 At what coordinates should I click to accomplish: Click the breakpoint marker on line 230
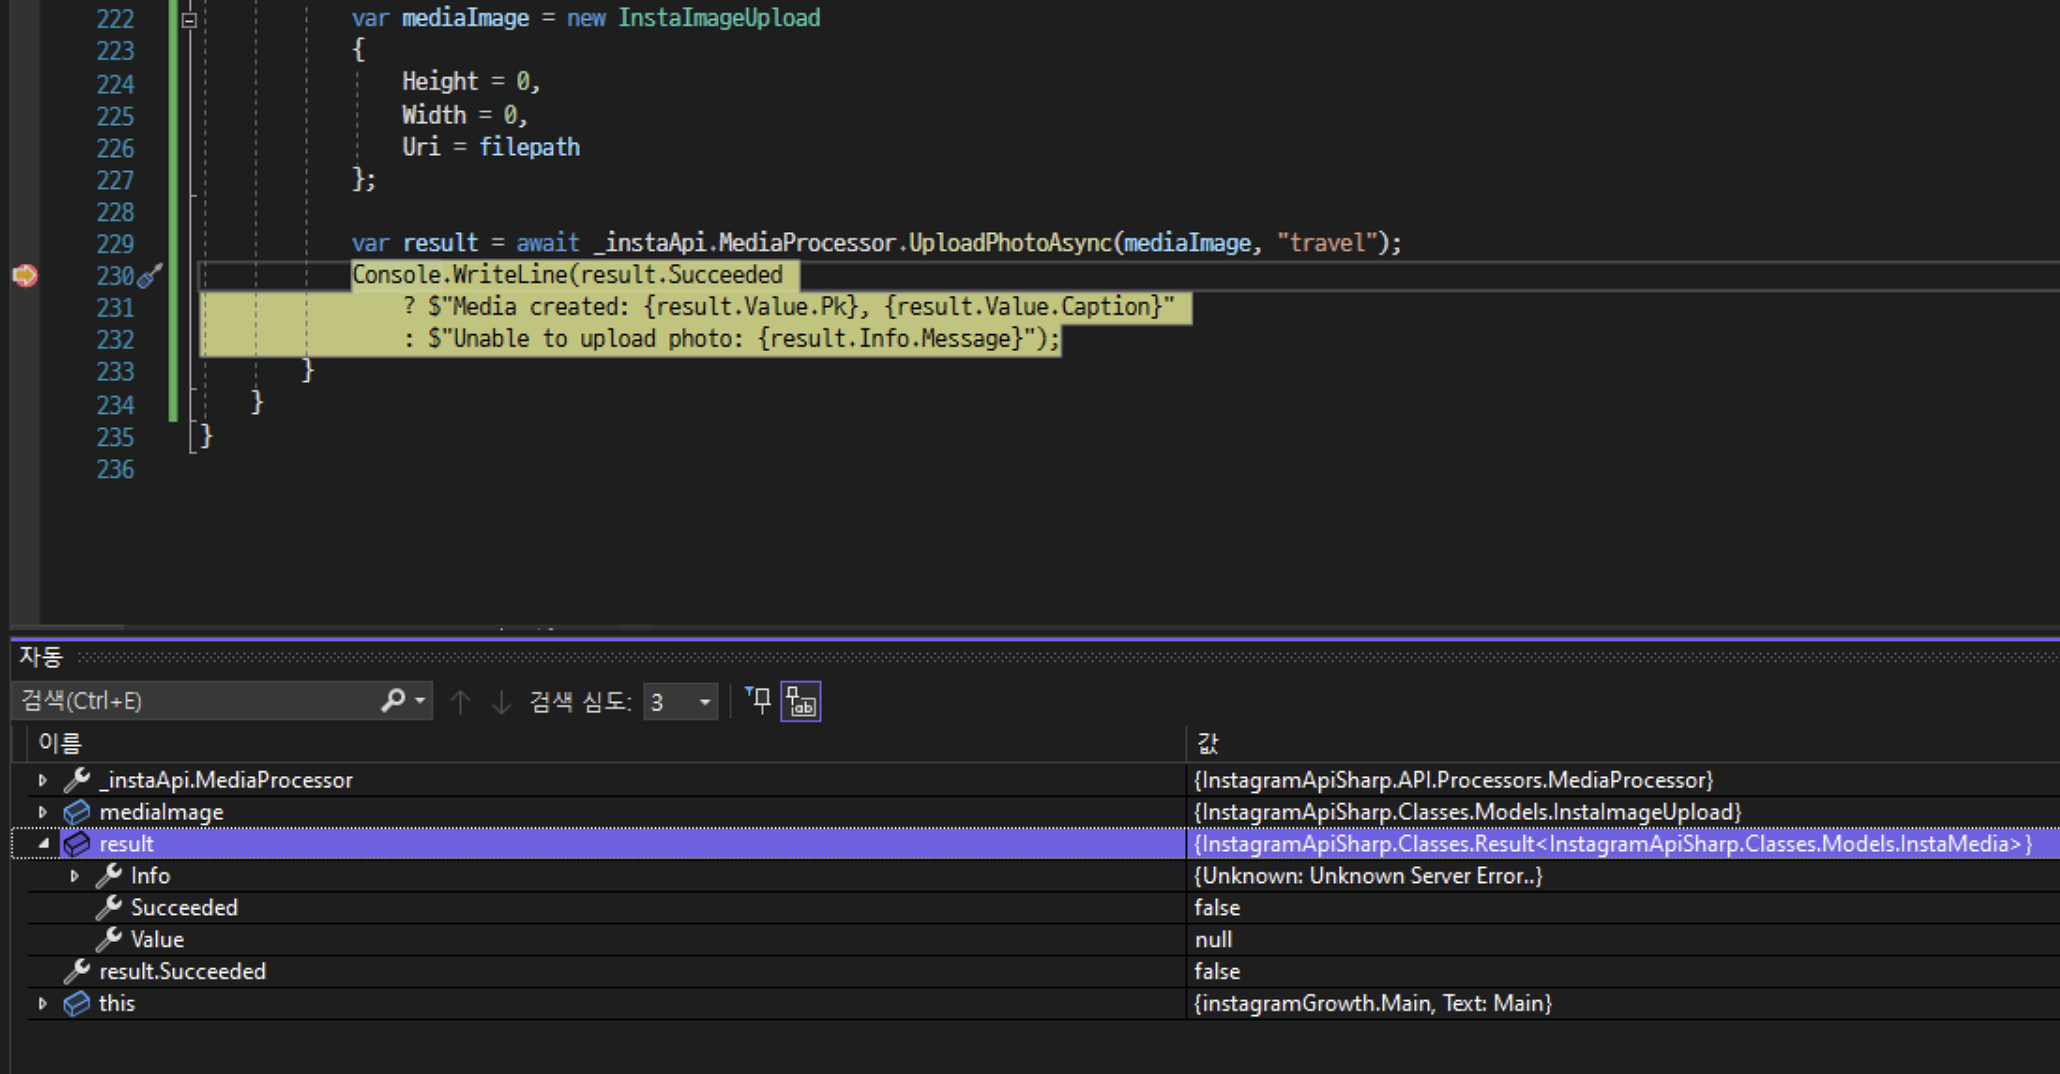click(25, 275)
